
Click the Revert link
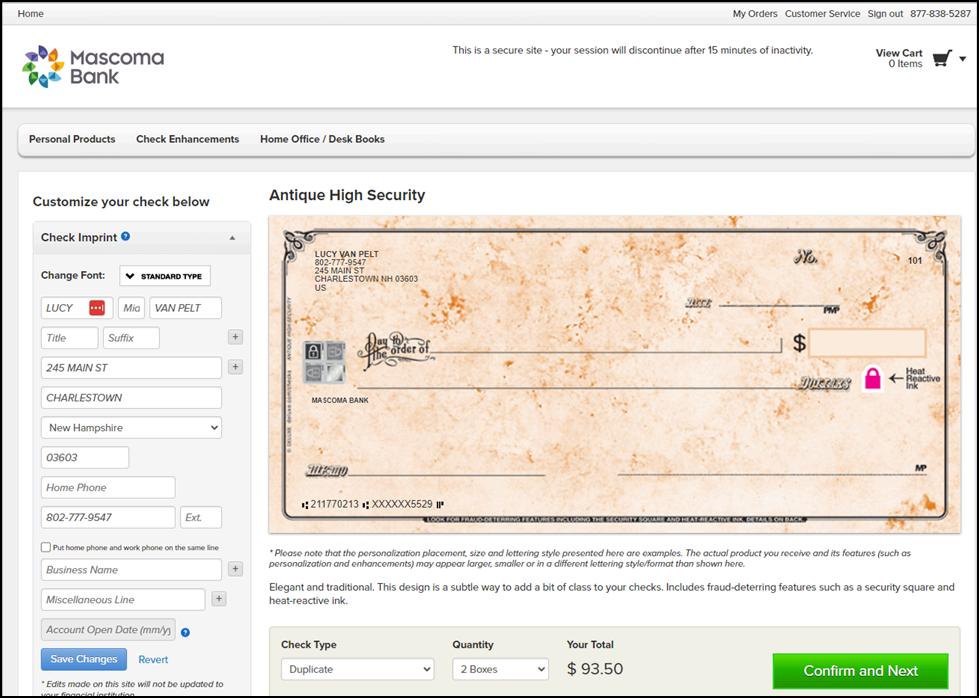(x=153, y=659)
